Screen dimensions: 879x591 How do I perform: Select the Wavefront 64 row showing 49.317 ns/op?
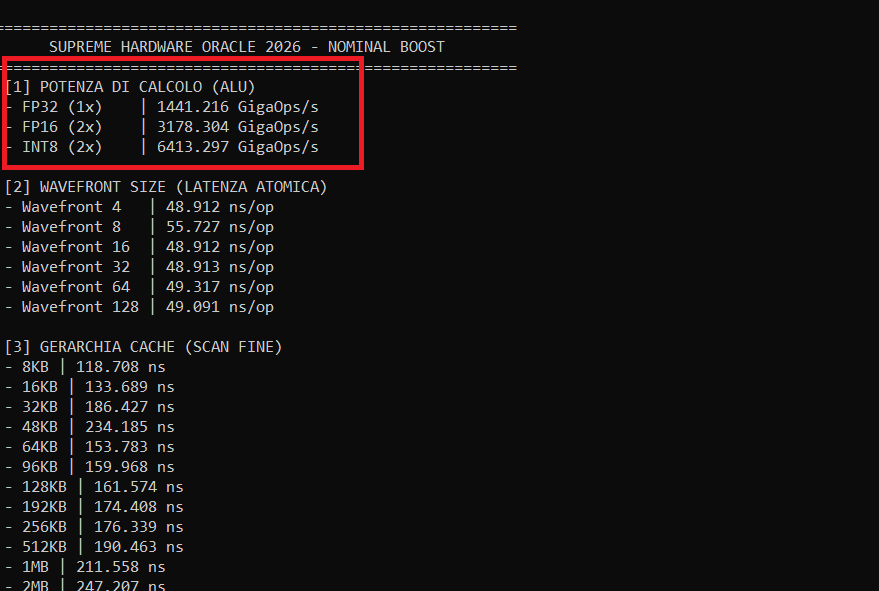140,287
